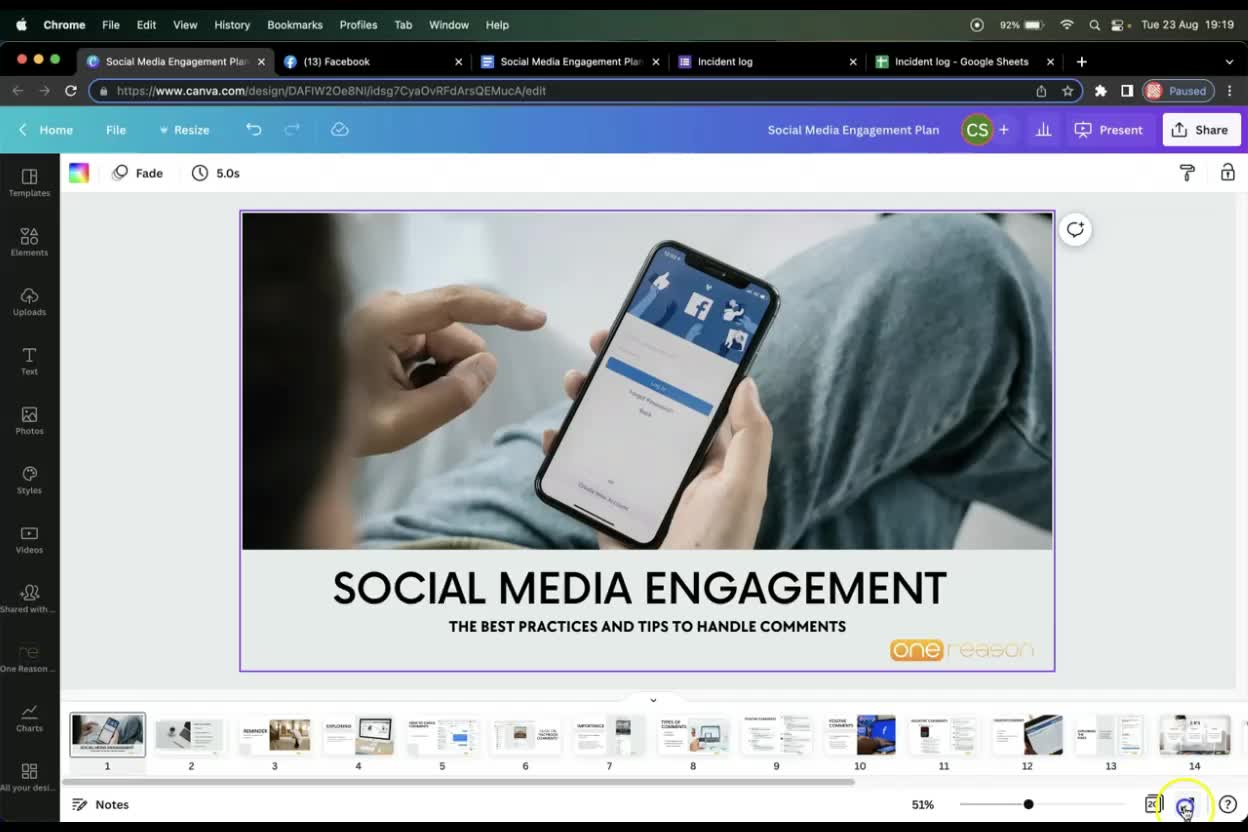
Task: Select the Copy style paint roller icon
Action: pyautogui.click(x=1186, y=172)
